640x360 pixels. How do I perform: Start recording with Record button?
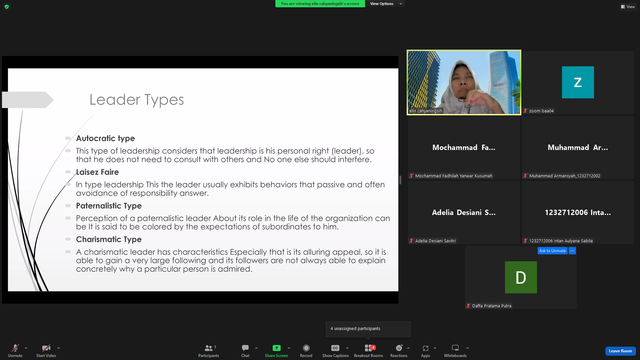(306, 350)
